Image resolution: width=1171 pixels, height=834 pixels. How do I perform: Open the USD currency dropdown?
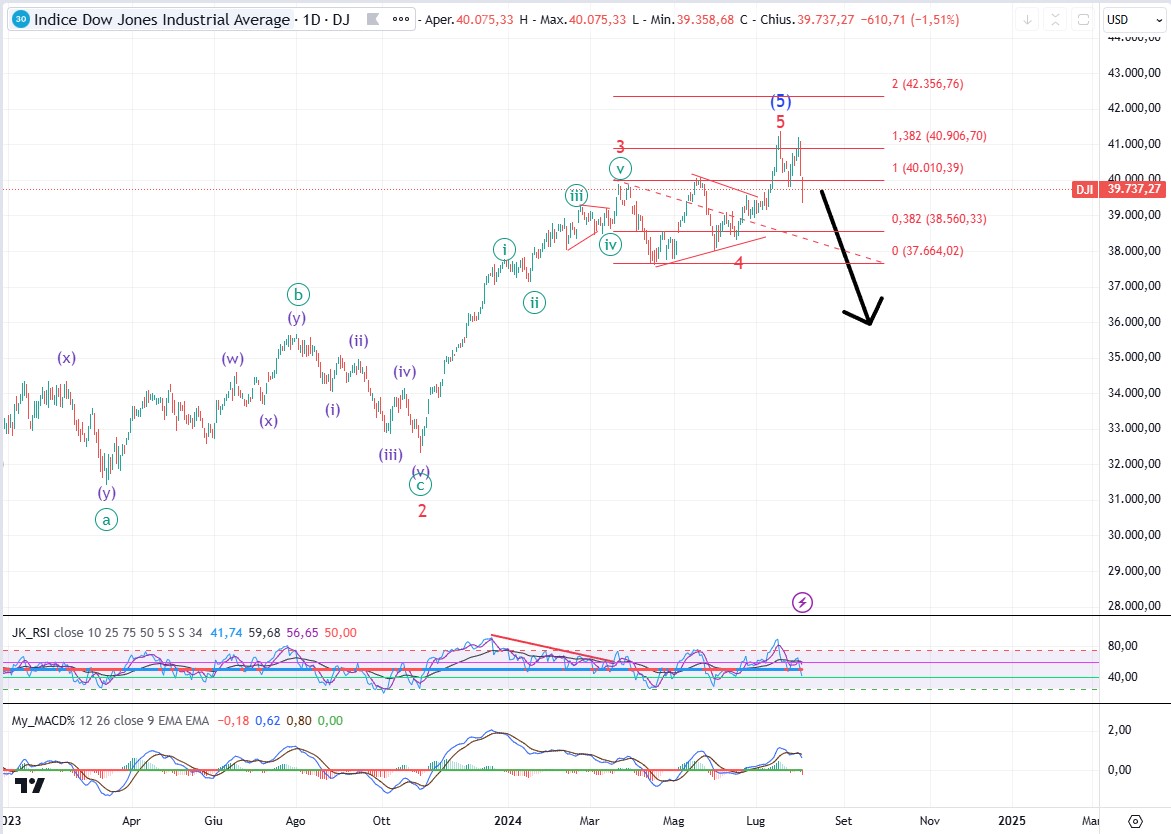click(1134, 20)
